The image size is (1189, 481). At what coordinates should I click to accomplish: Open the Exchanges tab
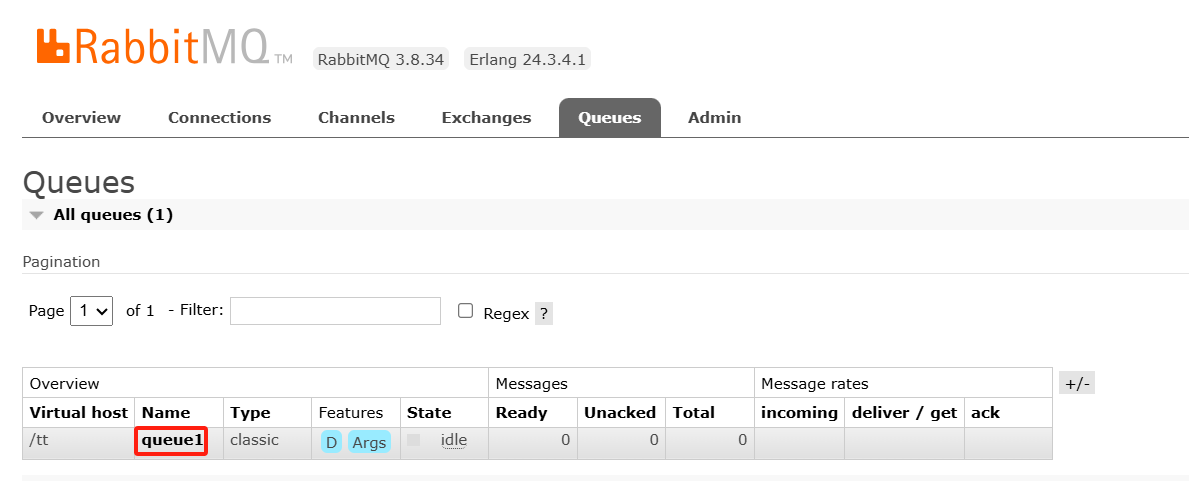(x=486, y=118)
